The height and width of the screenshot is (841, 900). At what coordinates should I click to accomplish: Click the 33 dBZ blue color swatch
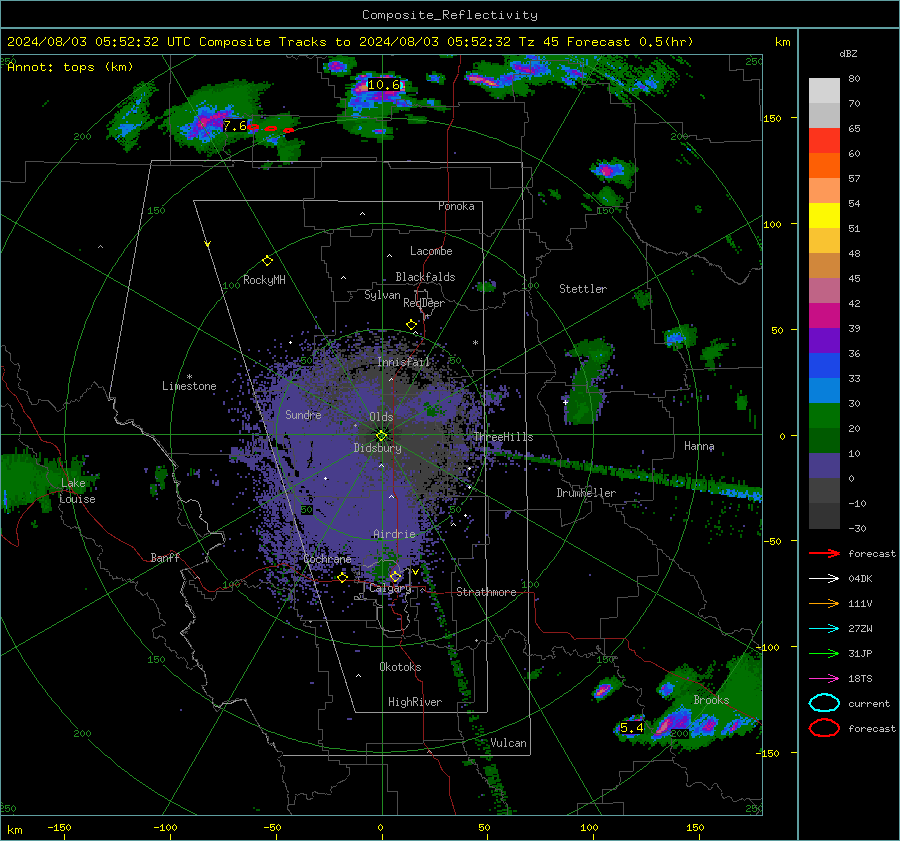coord(824,365)
